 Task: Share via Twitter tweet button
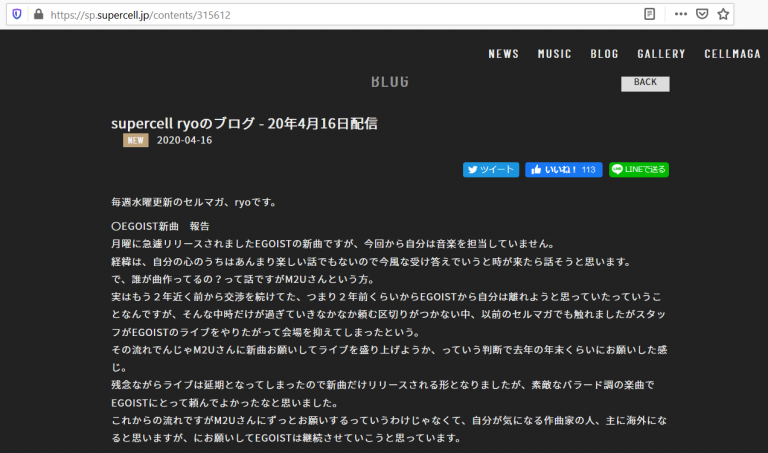(x=491, y=169)
